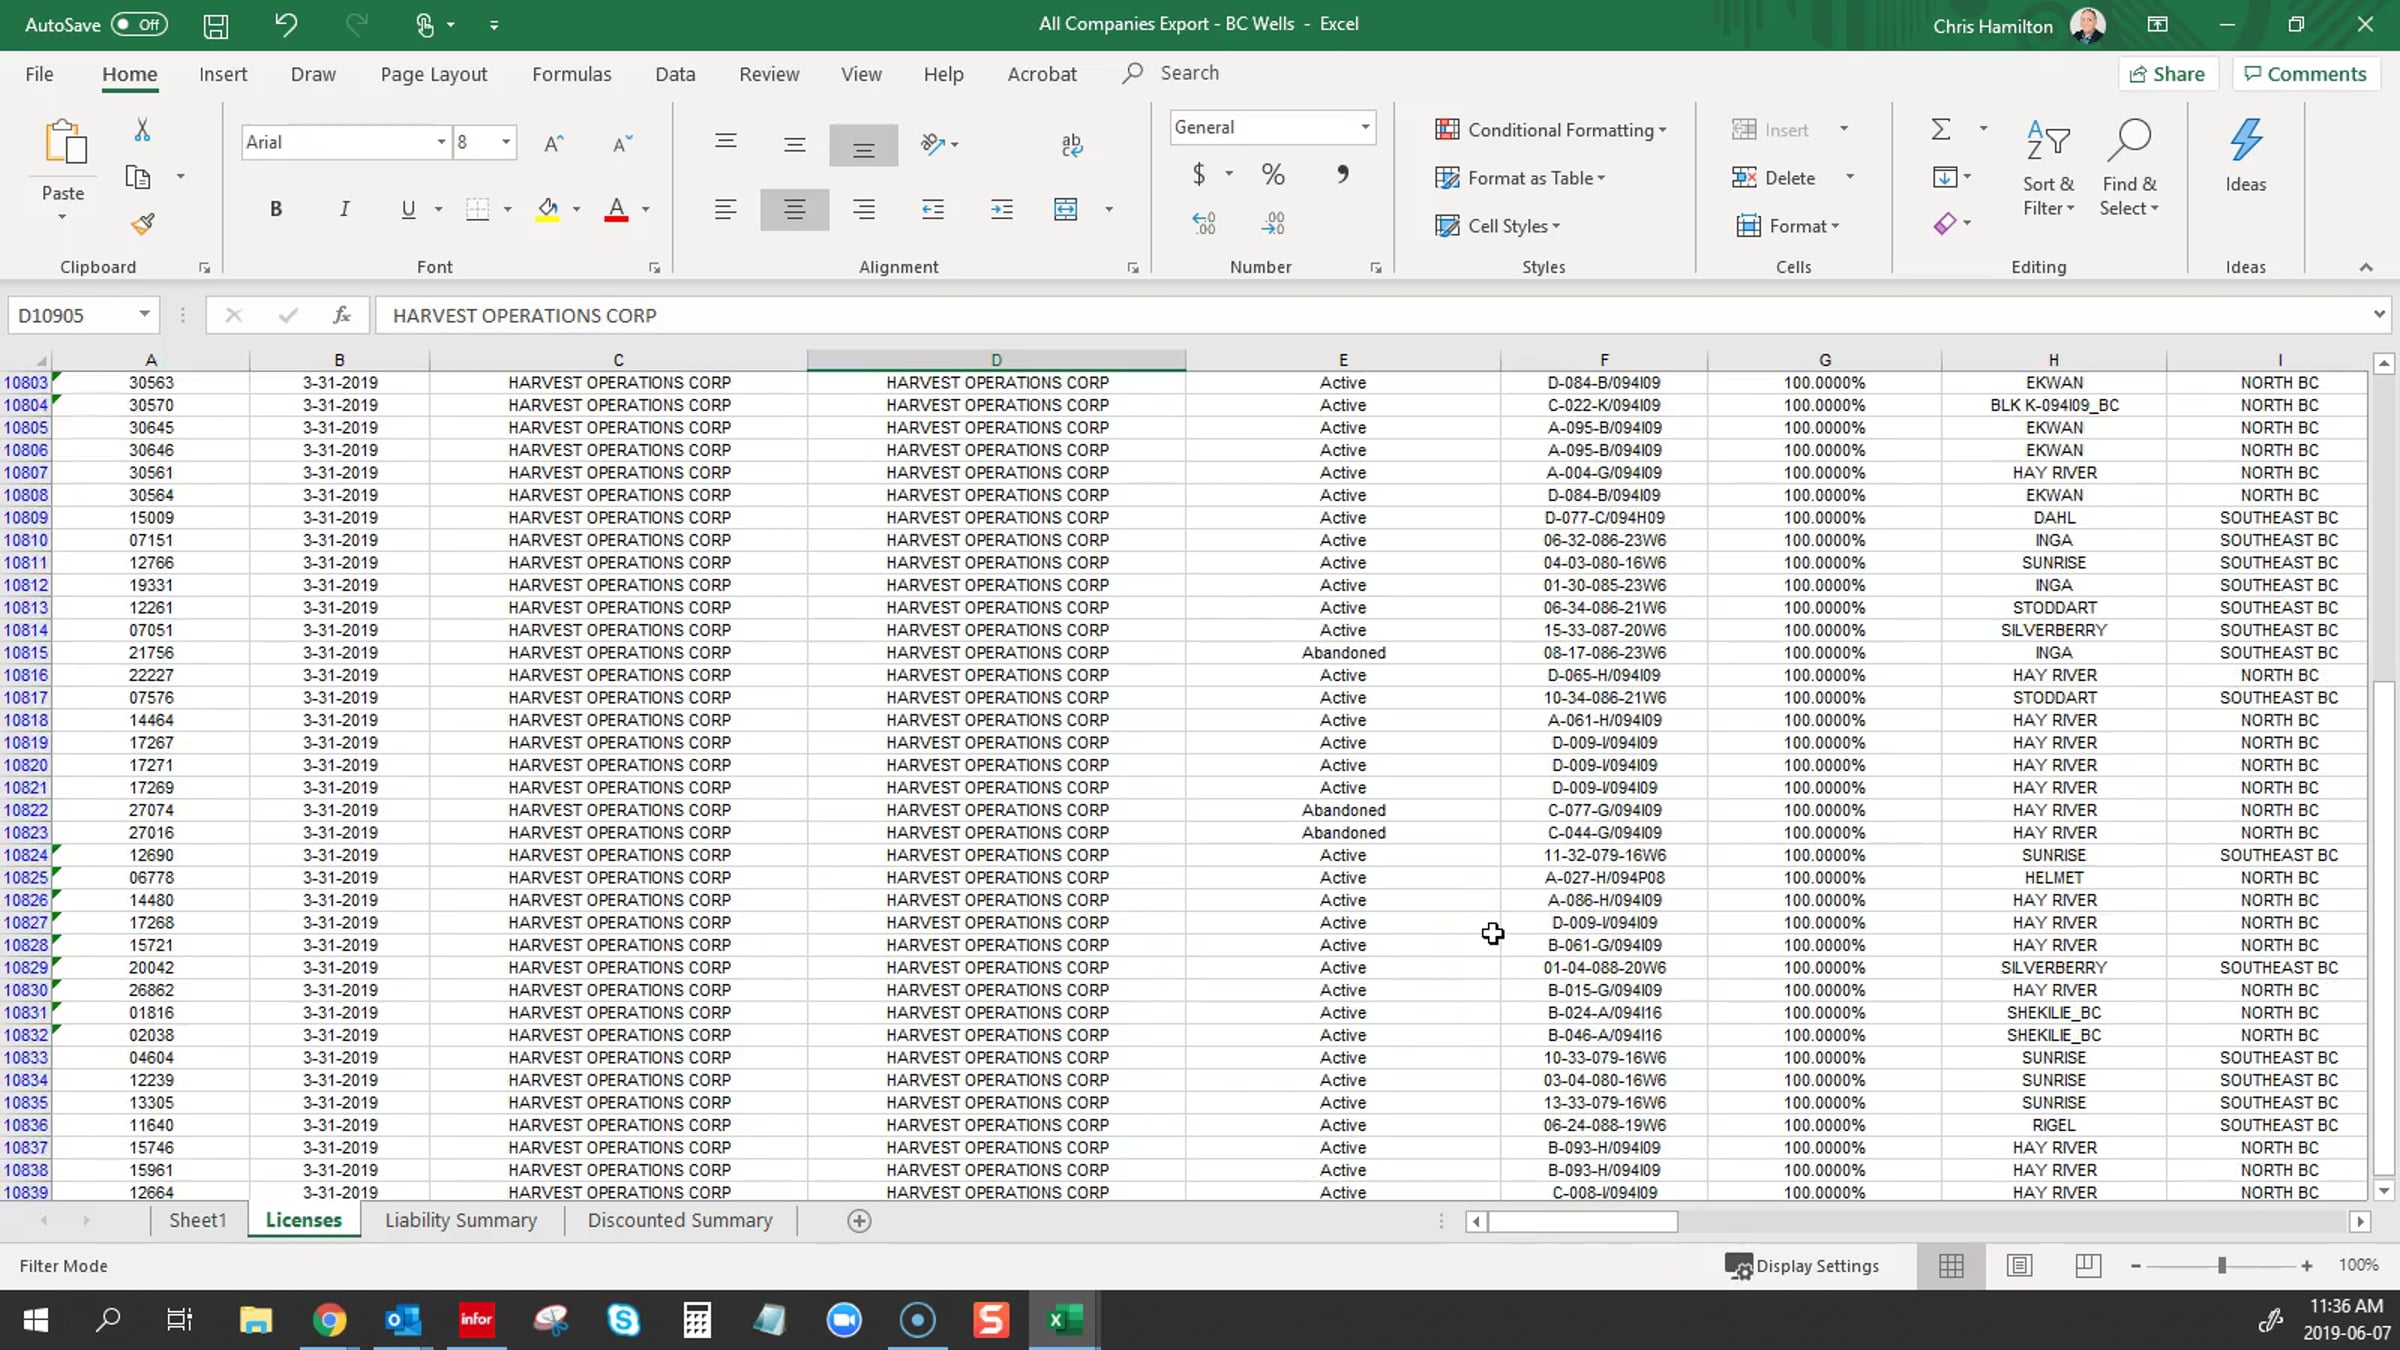
Task: Expand the General number format dropdown
Action: (x=1364, y=127)
